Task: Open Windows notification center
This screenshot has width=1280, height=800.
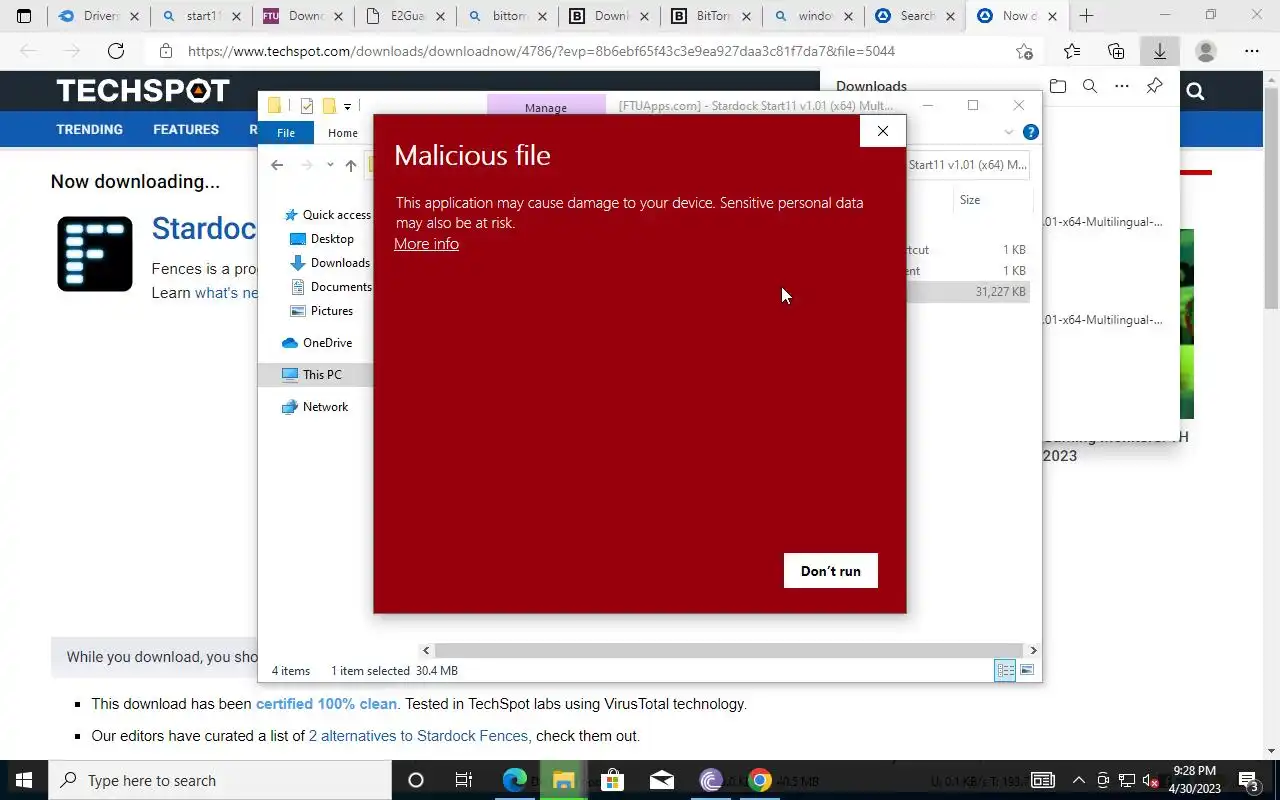Action: (1250, 780)
